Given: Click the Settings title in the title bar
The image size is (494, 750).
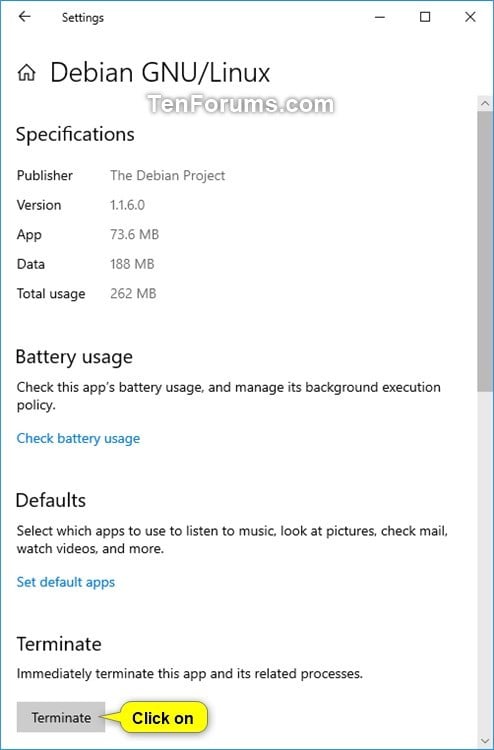Looking at the screenshot, I should coord(83,17).
